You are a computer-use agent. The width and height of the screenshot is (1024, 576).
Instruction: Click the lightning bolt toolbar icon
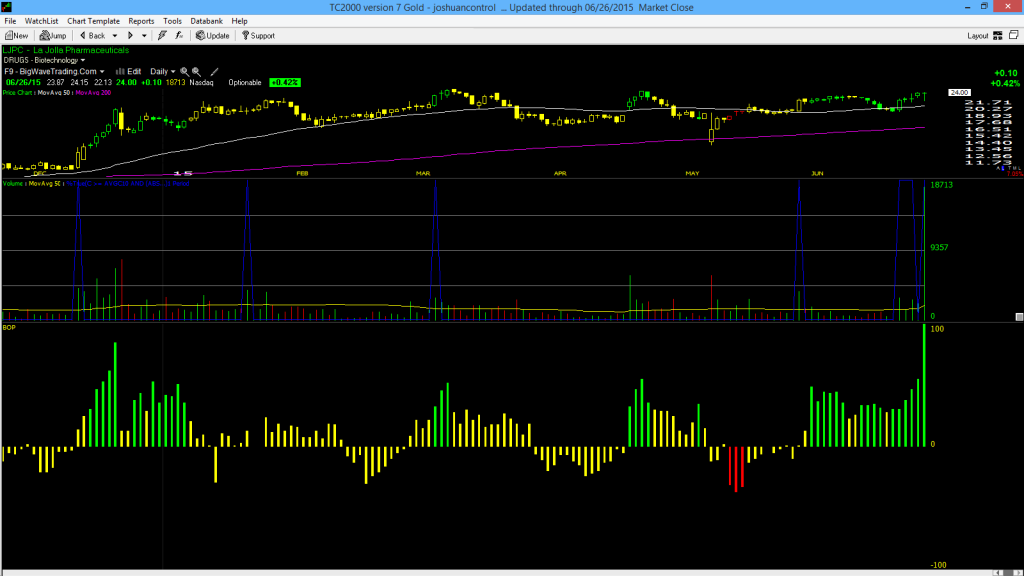pos(162,36)
